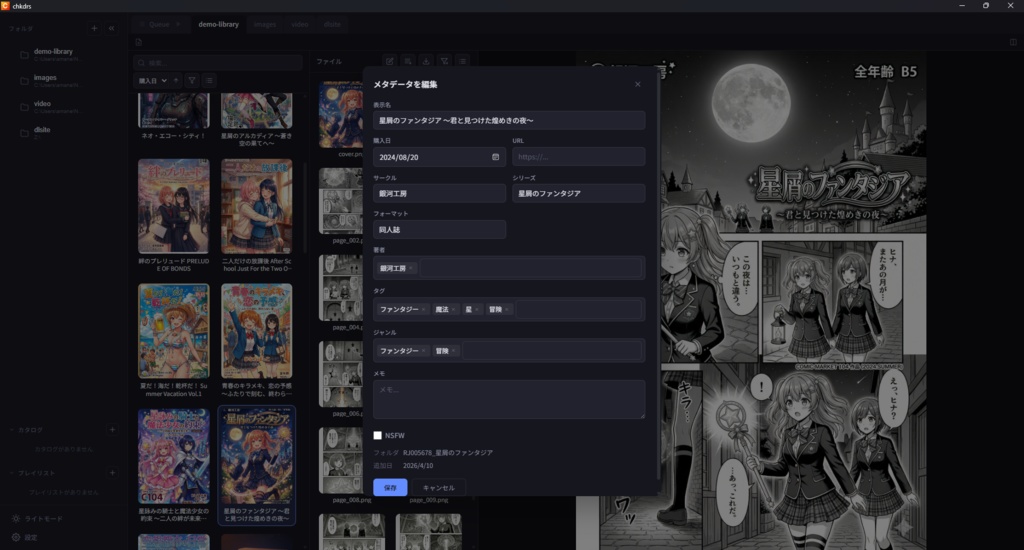The width and height of the screenshot is (1024, 550).
Task: Click the list view icon in ファイル toolbar
Action: 462,61
